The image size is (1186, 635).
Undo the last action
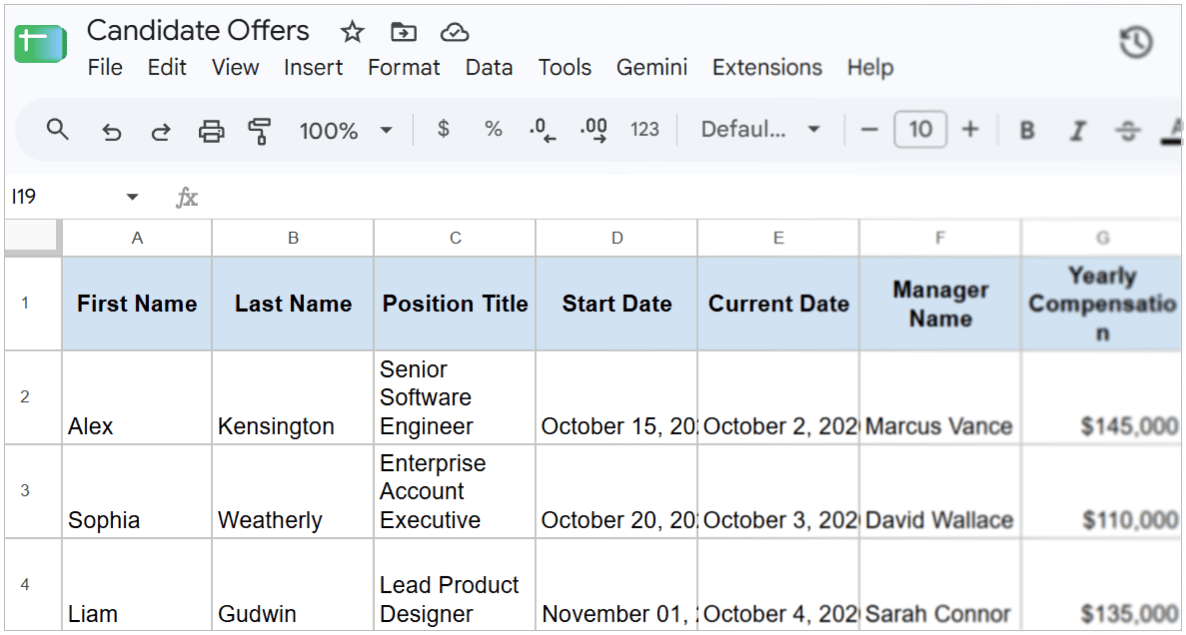click(112, 132)
